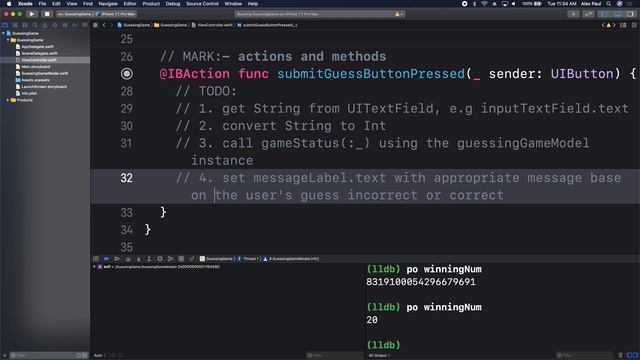Toggle the debug area visibility
The width and height of the screenshot is (640, 360).
coord(618,14)
